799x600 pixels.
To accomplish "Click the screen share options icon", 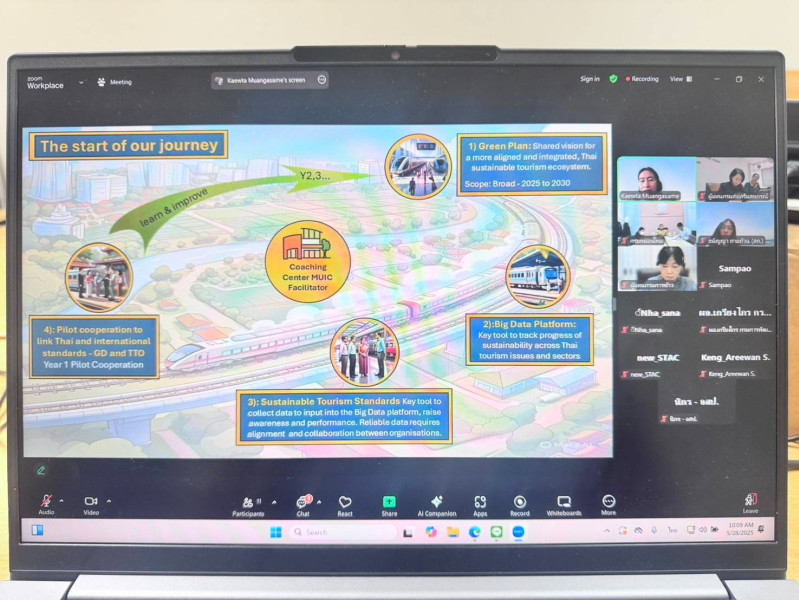I will coord(322,80).
